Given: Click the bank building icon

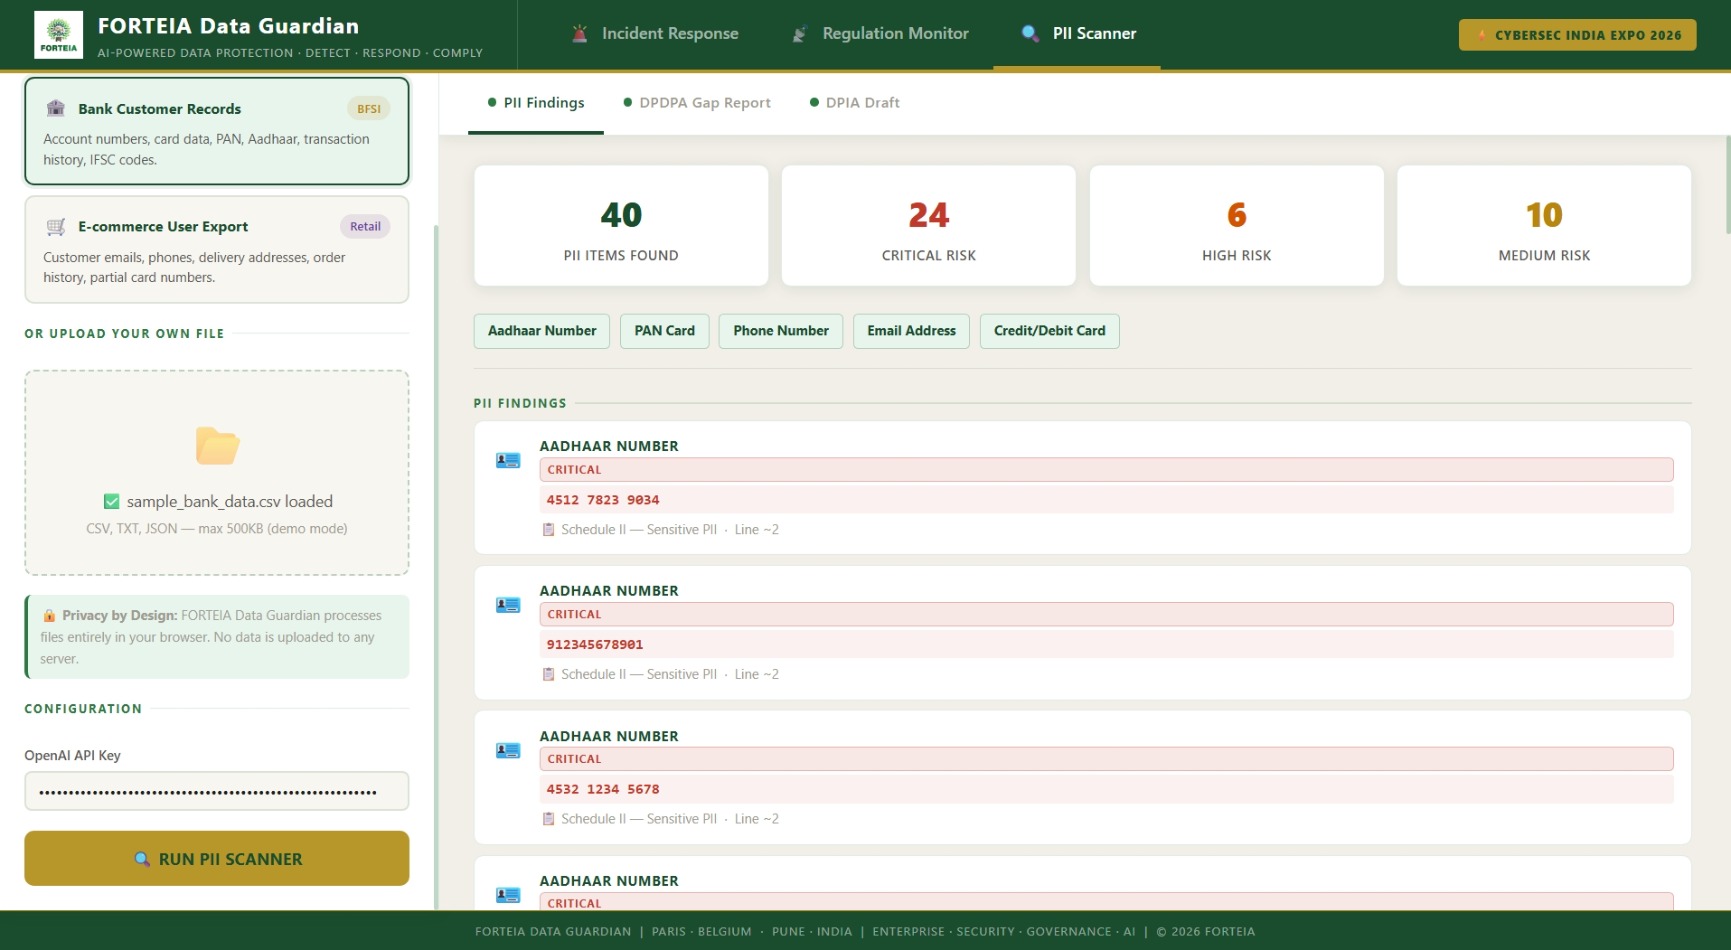Looking at the screenshot, I should (x=56, y=108).
